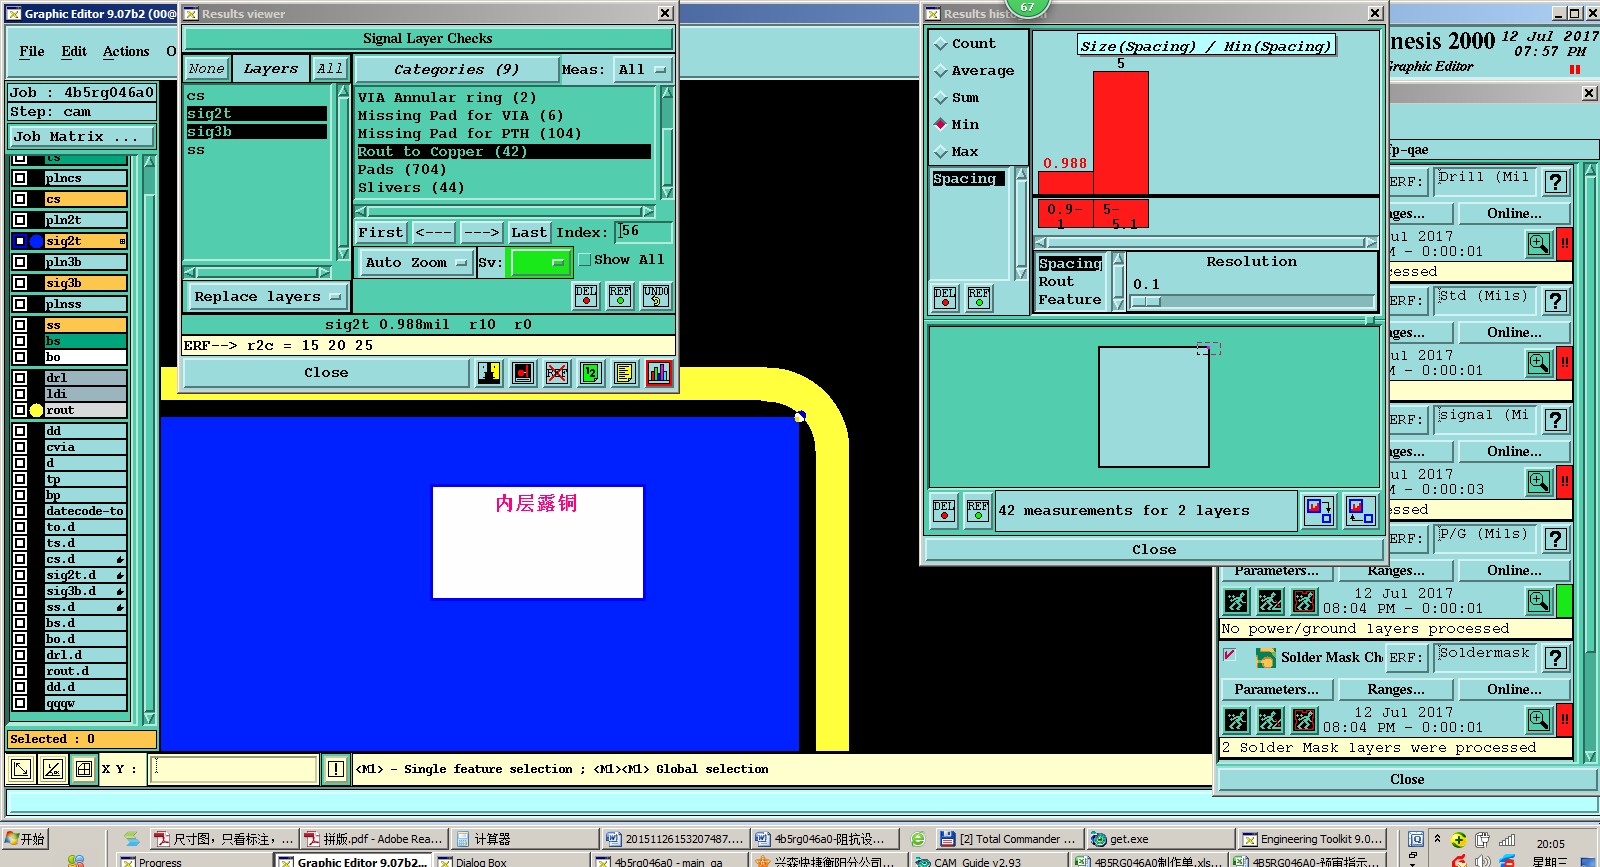Open Total Commander from the taskbar
Image resolution: width=1600 pixels, height=867 pixels.
(1008, 839)
